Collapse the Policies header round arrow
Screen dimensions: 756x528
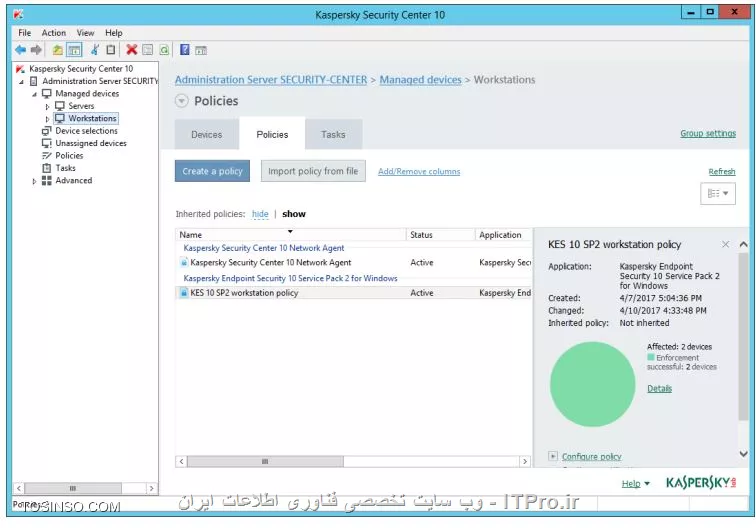coord(182,101)
